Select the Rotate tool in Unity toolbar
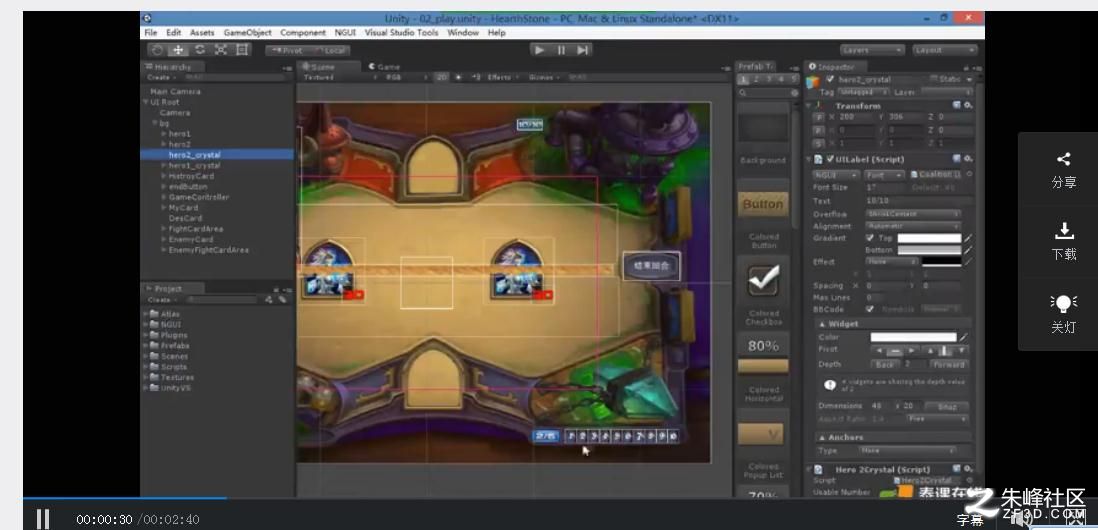 (x=200, y=50)
